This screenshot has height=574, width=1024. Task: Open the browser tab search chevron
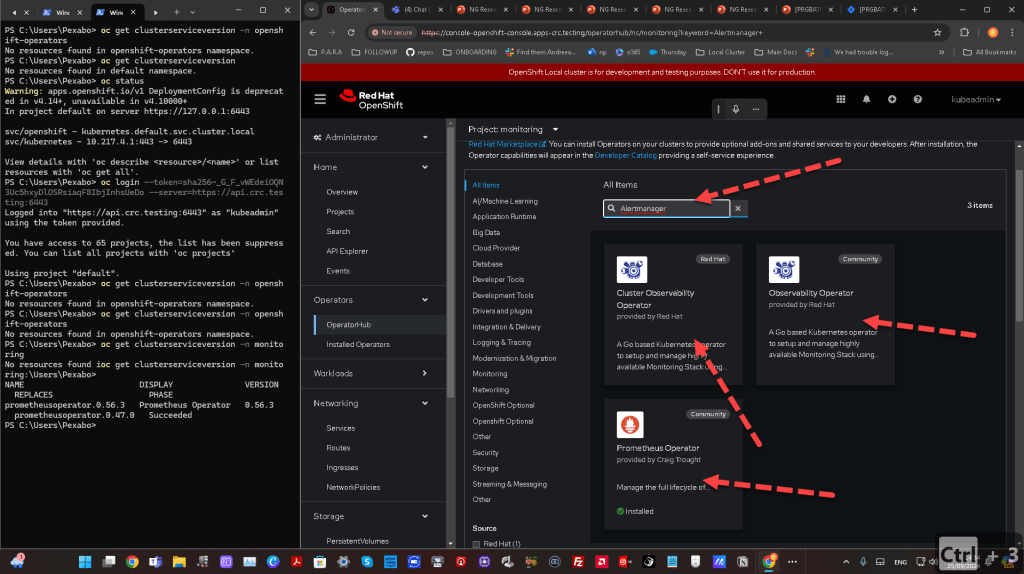[x=312, y=10]
